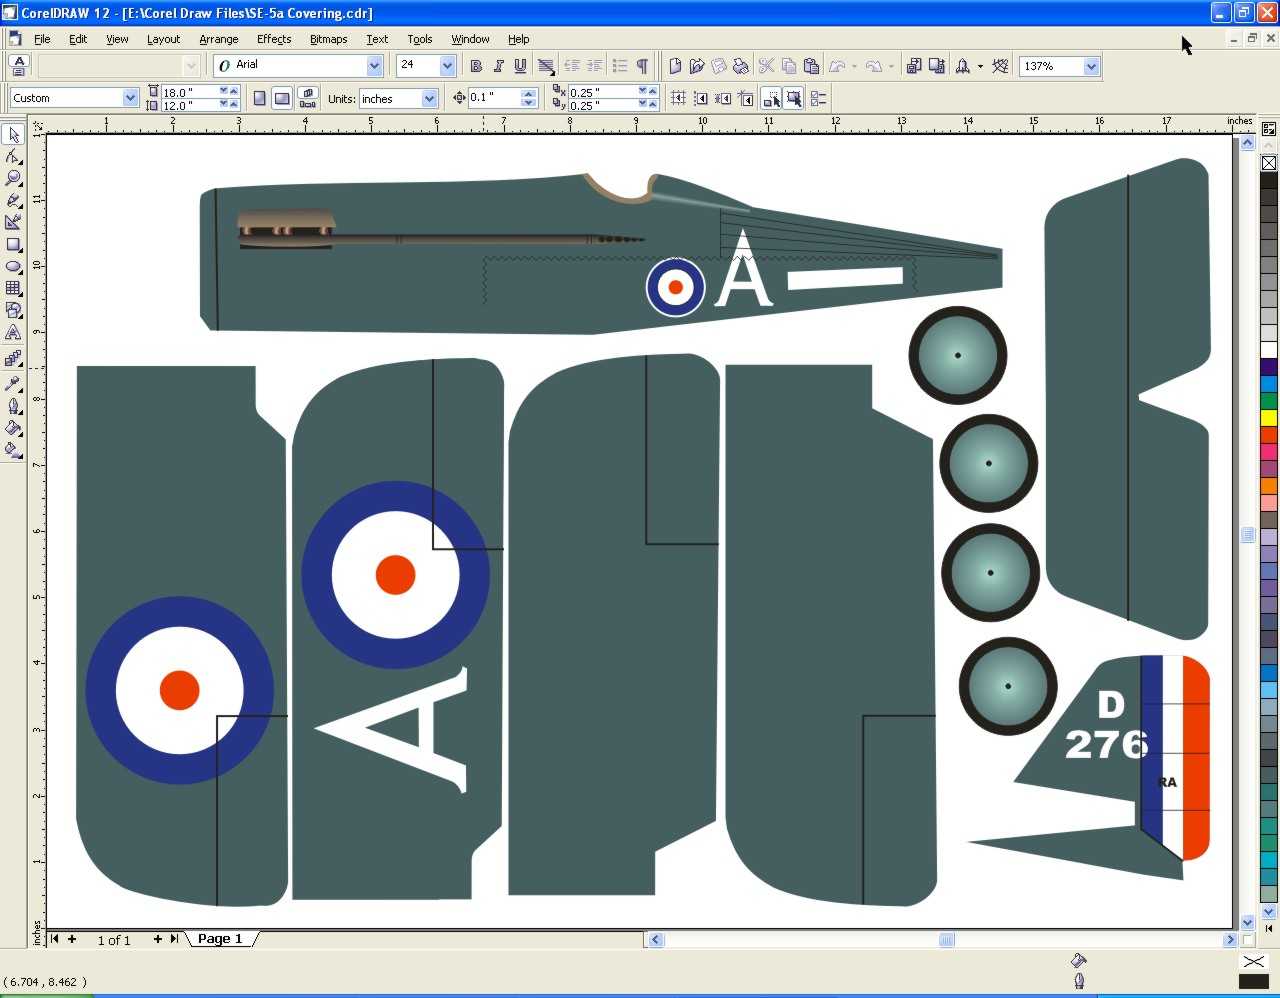Select the Freehand tool

13,200
